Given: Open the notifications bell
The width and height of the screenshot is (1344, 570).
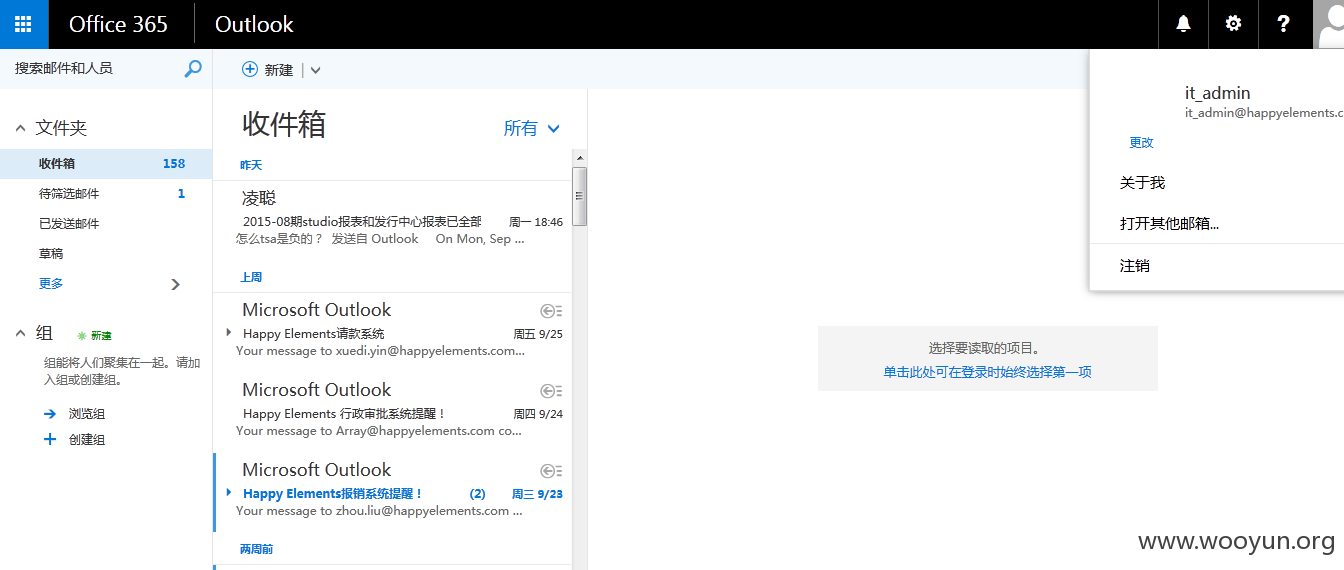Looking at the screenshot, I should tap(1183, 24).
